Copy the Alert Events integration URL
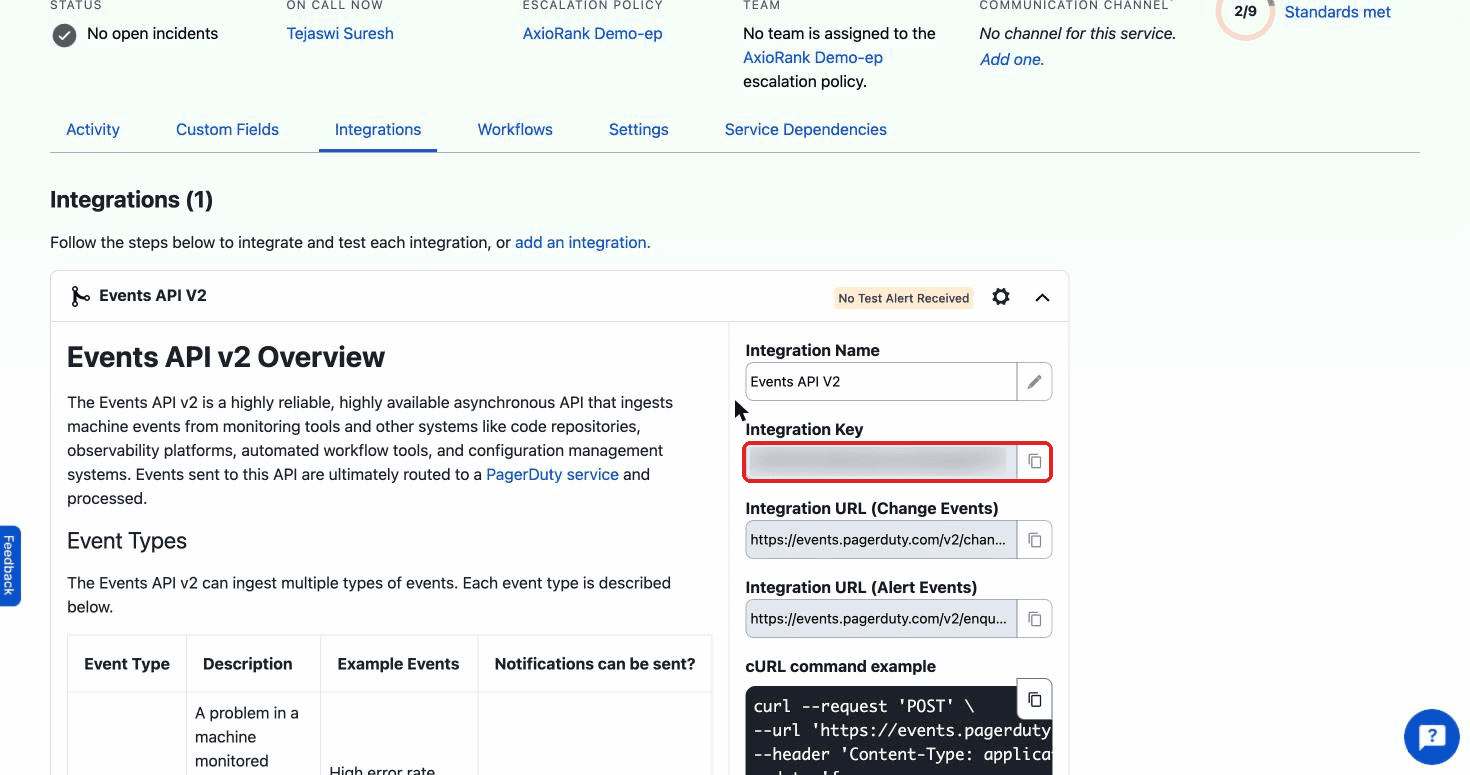Viewport: 1470px width, 775px height. (x=1035, y=619)
